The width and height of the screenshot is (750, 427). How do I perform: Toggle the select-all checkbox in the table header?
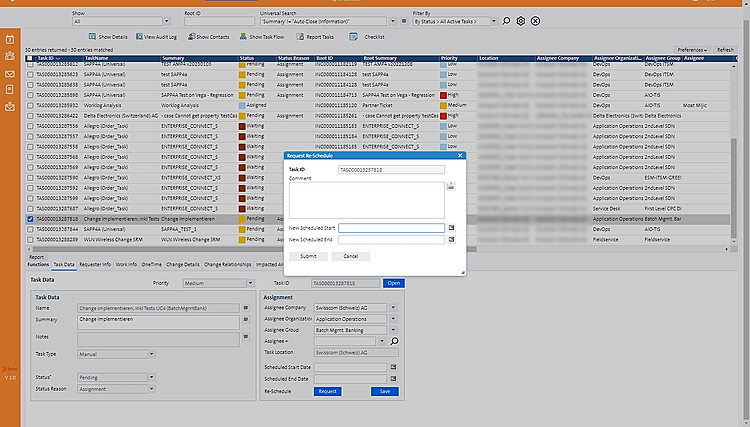[x=30, y=58]
